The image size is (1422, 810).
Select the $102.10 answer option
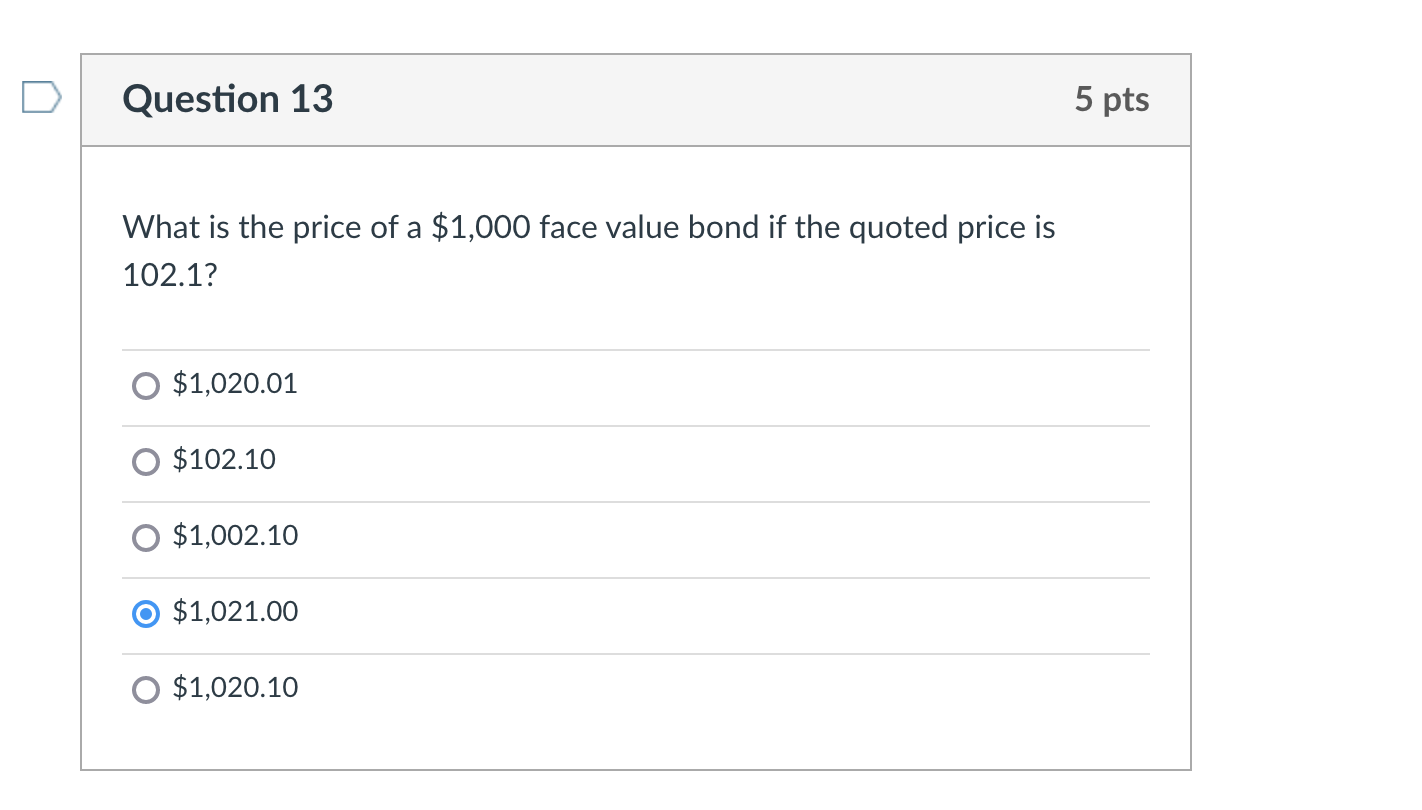pos(145,461)
